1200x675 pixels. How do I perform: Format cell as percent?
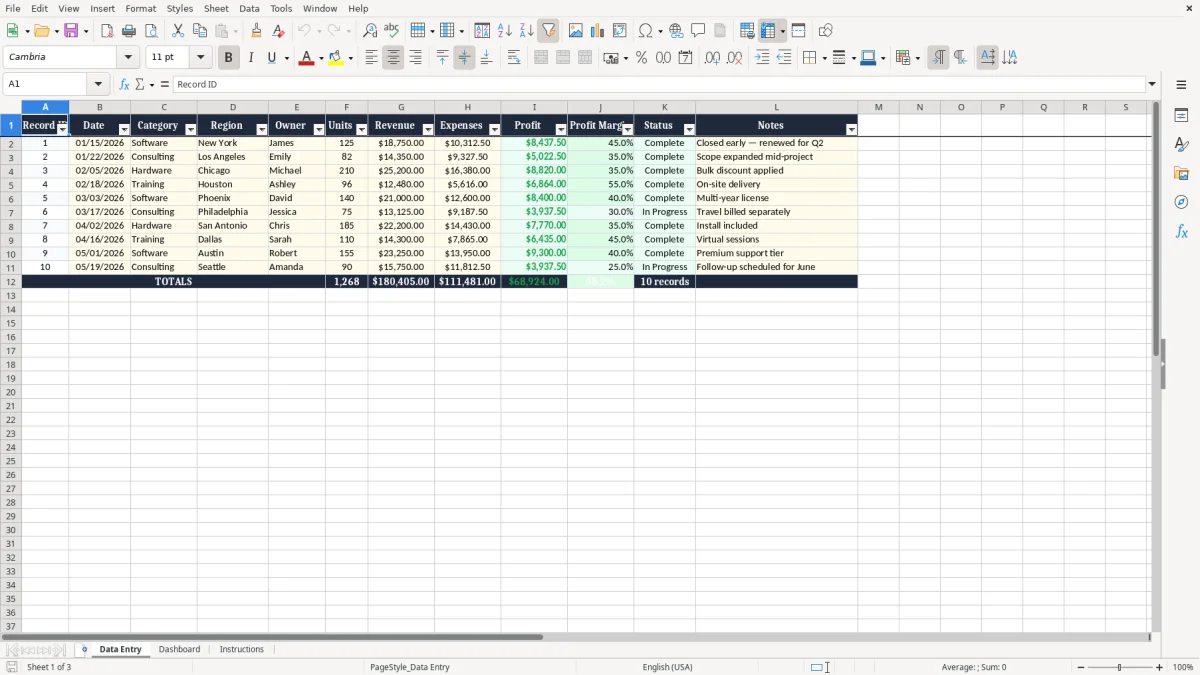[641, 58]
